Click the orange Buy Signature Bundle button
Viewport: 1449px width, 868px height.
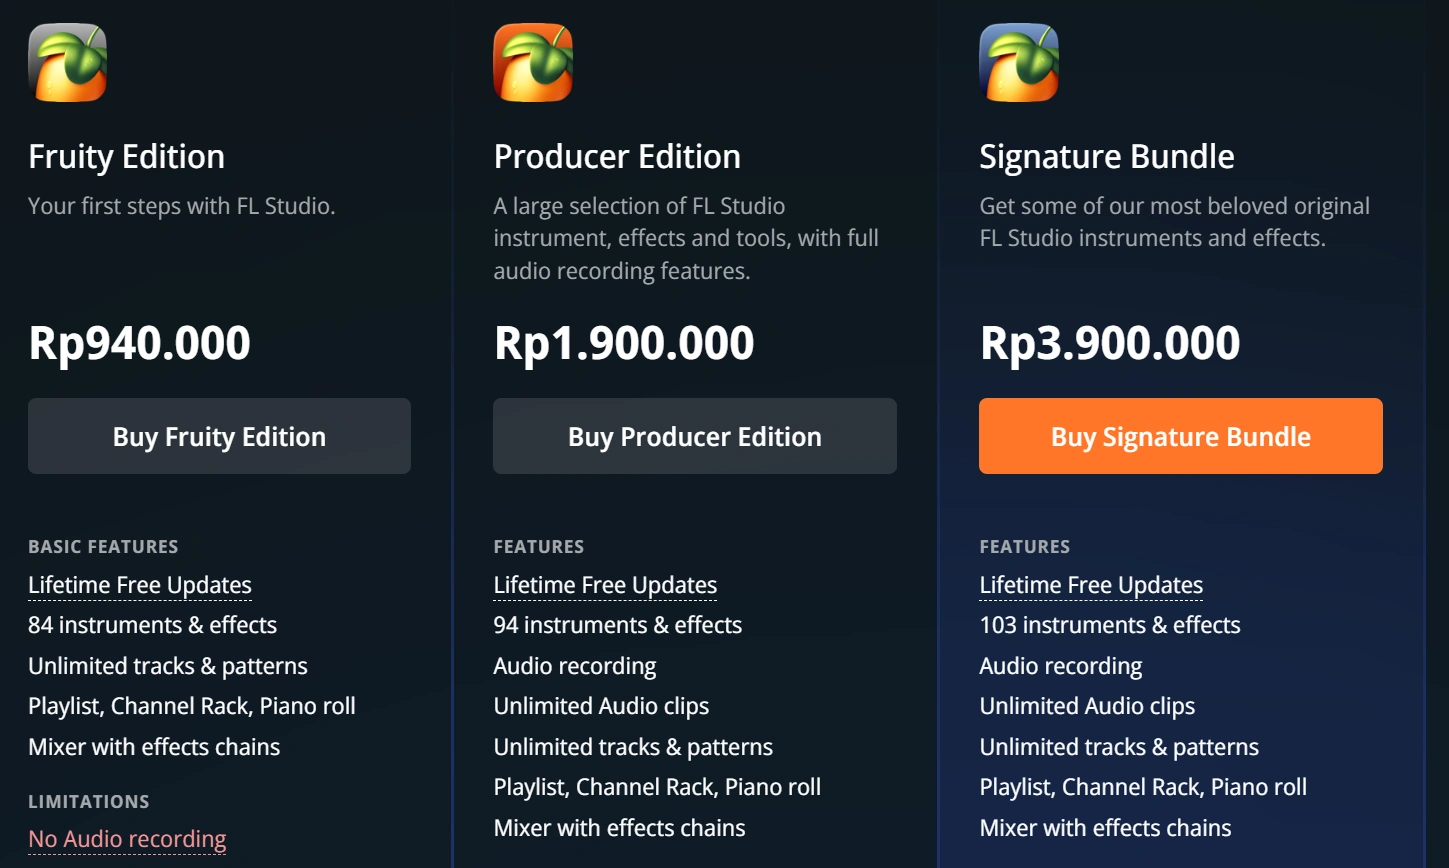click(x=1180, y=436)
